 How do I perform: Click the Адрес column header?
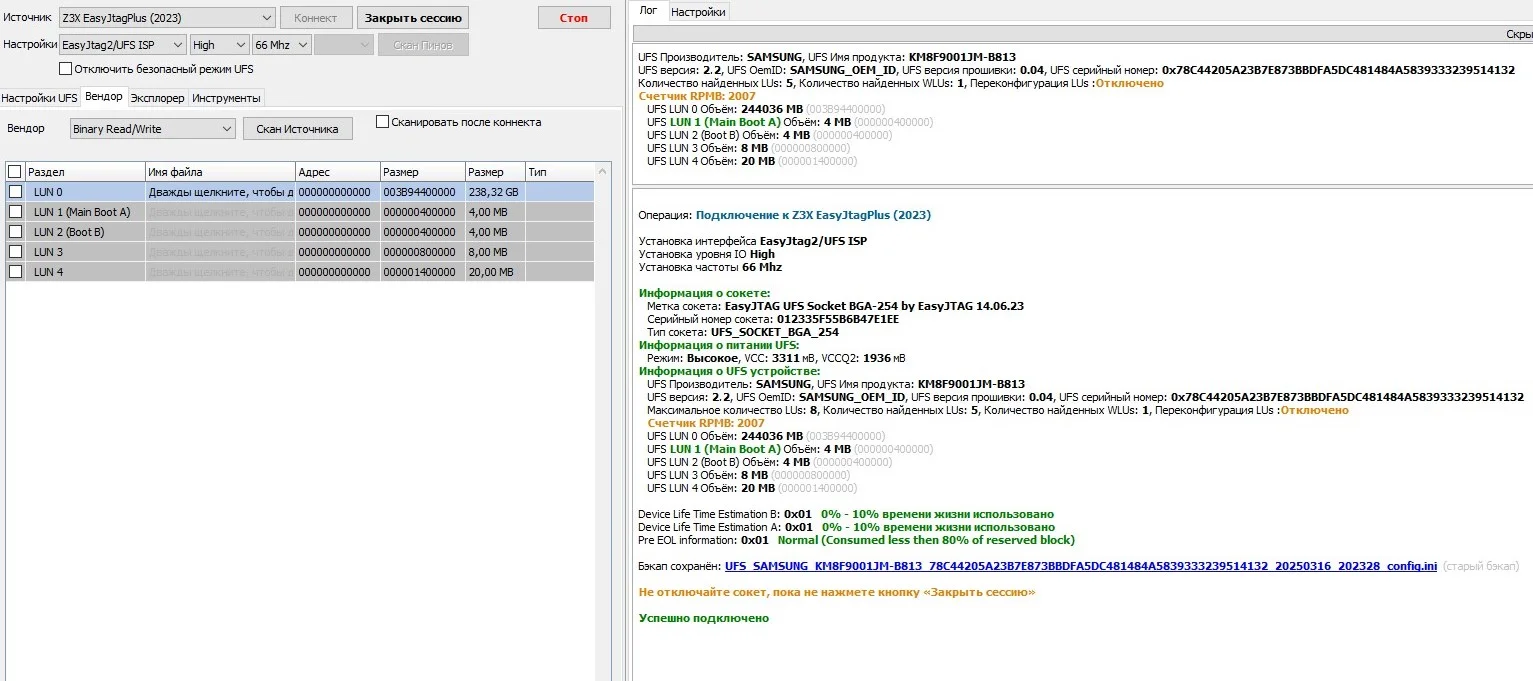coord(337,172)
